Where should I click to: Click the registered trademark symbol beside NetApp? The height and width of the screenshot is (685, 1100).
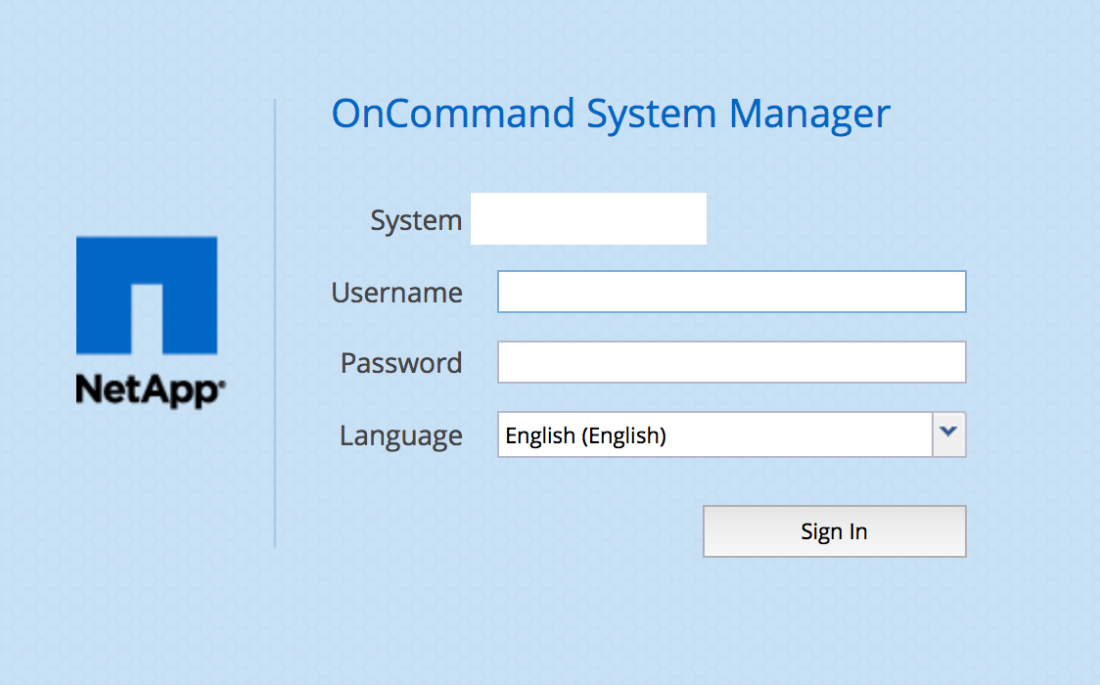[222, 381]
